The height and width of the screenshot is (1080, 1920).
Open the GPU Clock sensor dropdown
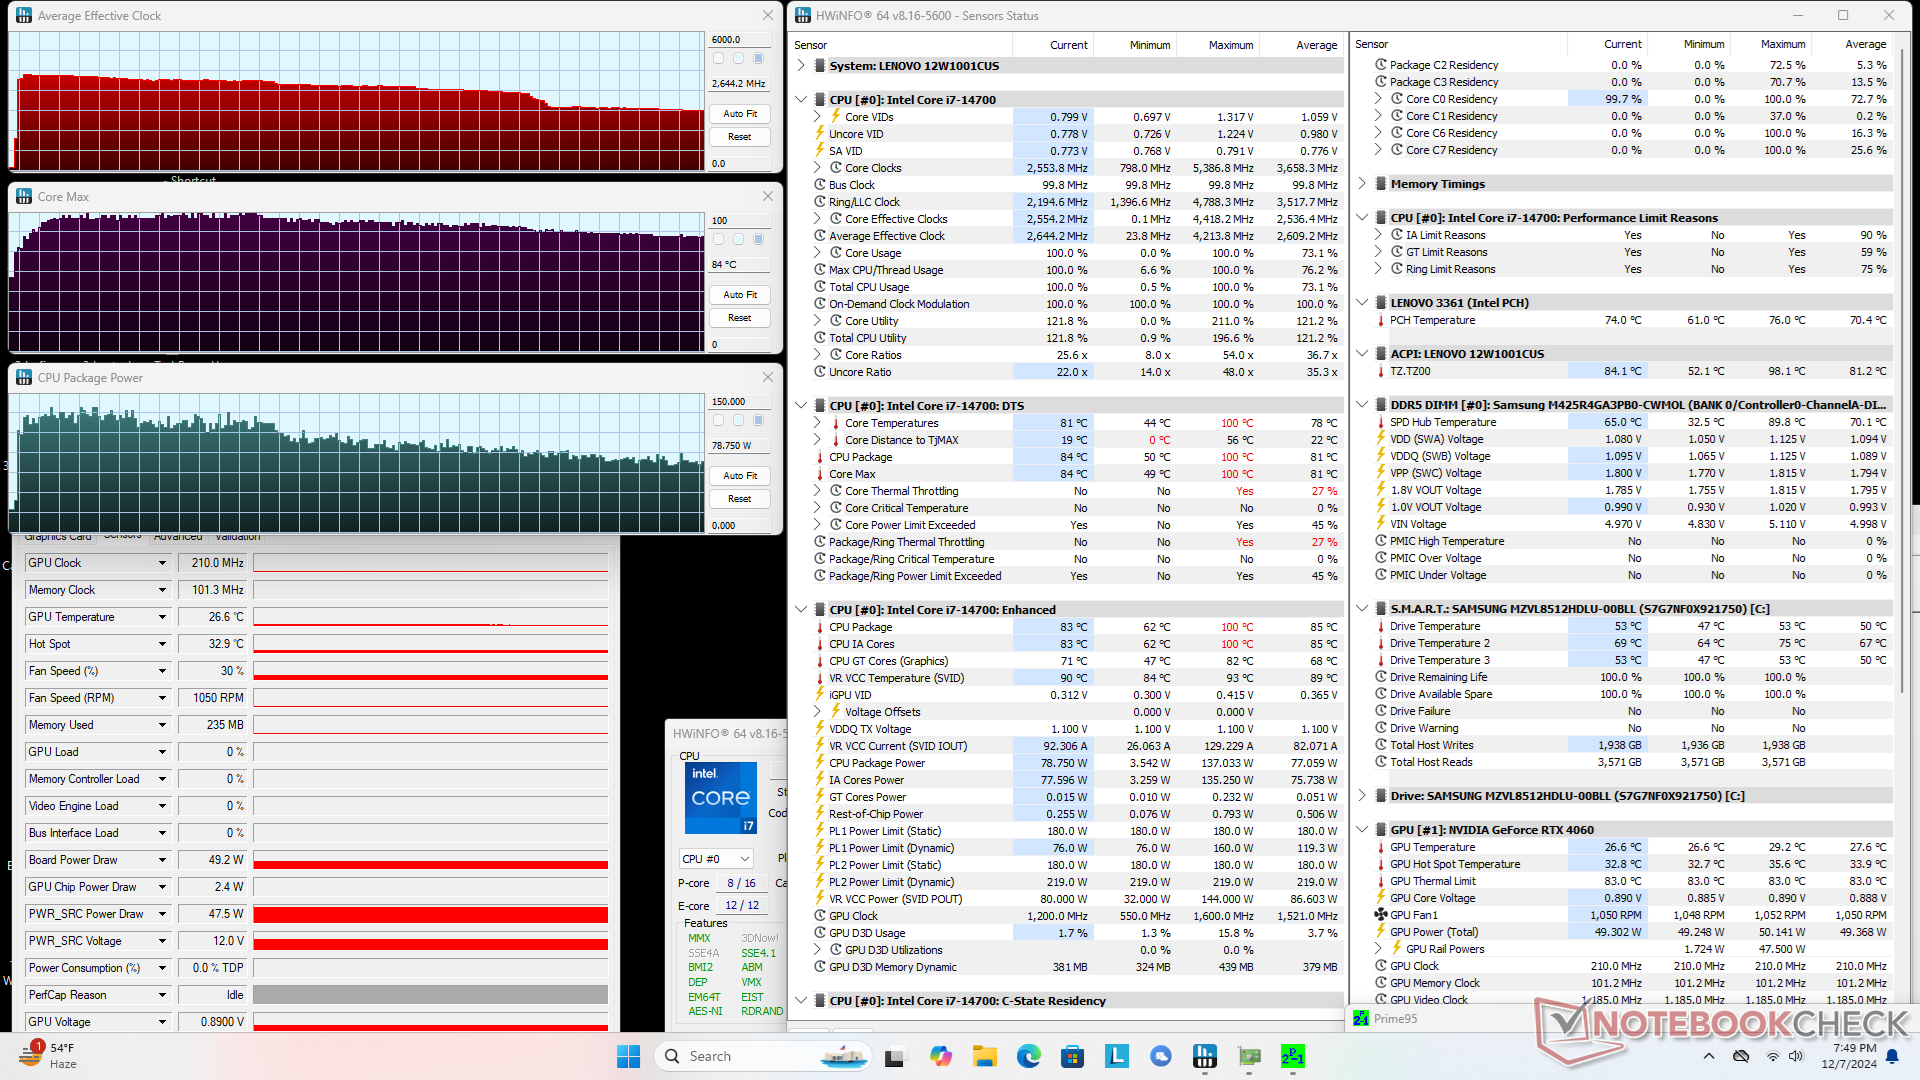pyautogui.click(x=162, y=563)
